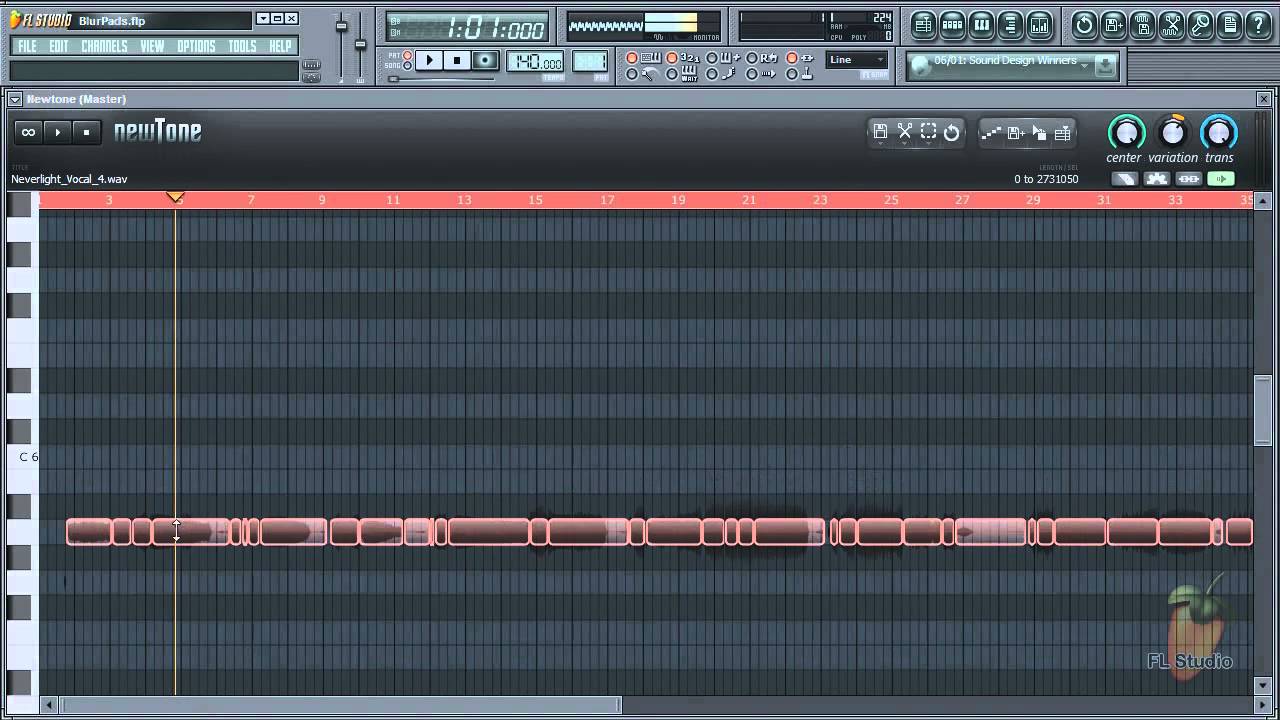Click the undo history icon in main toolbar
The width and height of the screenshot is (1280, 720).
pyautogui.click(x=1084, y=25)
